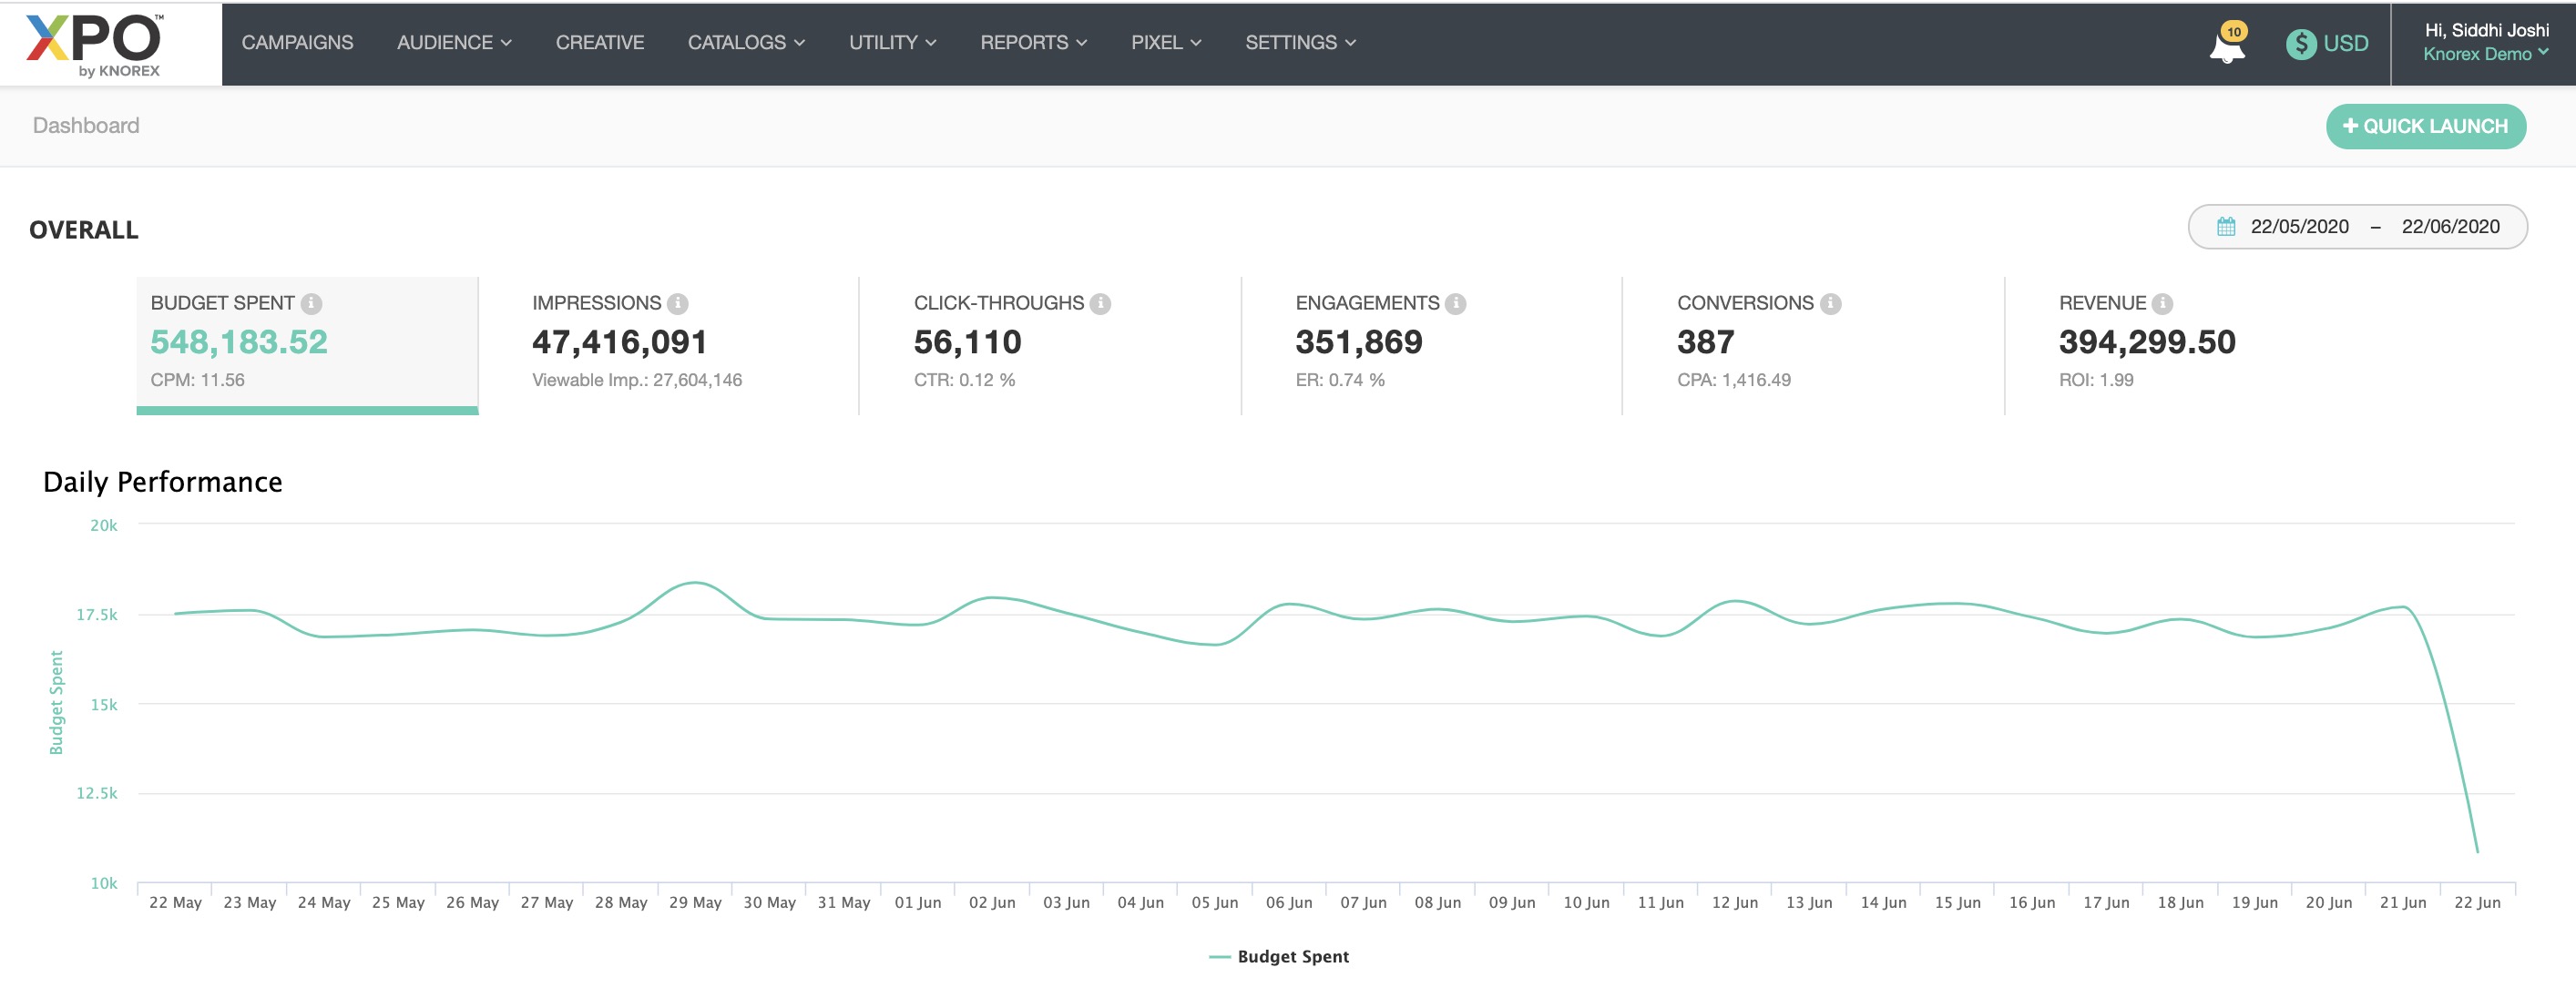
Task: Expand the Audience dropdown menu
Action: click(x=454, y=43)
